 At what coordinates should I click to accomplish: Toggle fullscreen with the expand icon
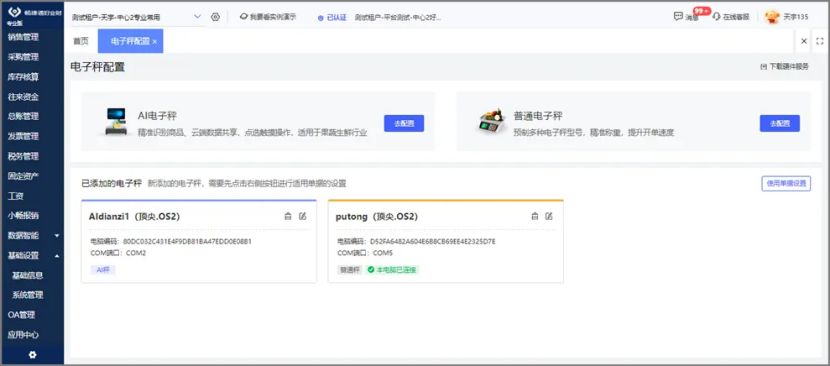click(x=820, y=41)
